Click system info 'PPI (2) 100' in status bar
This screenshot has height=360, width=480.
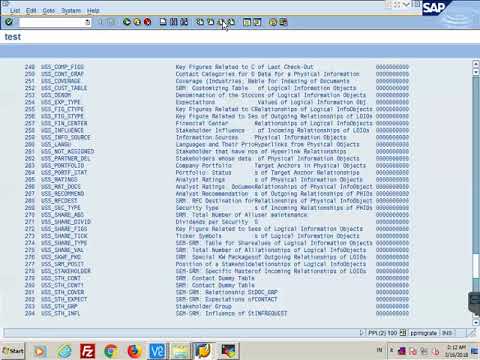[x=382, y=333]
